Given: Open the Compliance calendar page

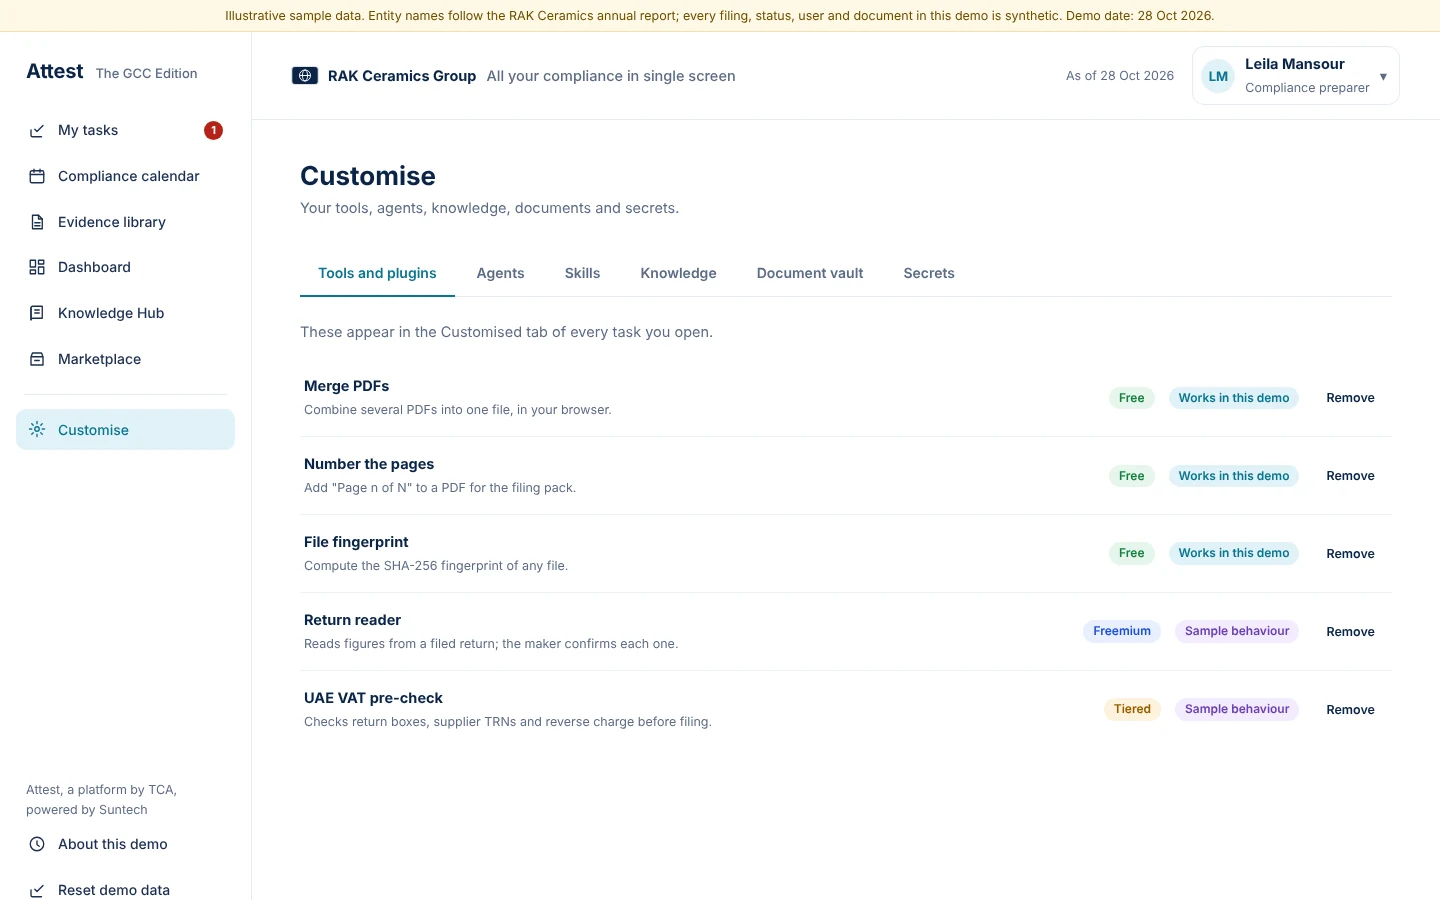Looking at the screenshot, I should pyautogui.click(x=125, y=177).
